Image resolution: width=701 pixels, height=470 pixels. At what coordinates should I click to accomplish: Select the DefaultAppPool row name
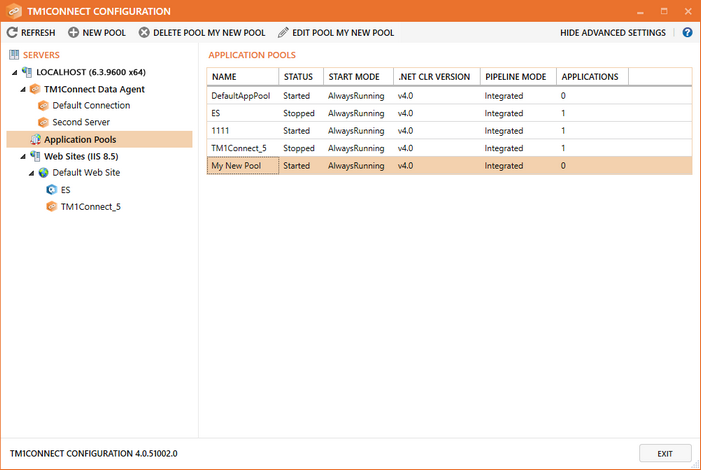tap(241, 96)
